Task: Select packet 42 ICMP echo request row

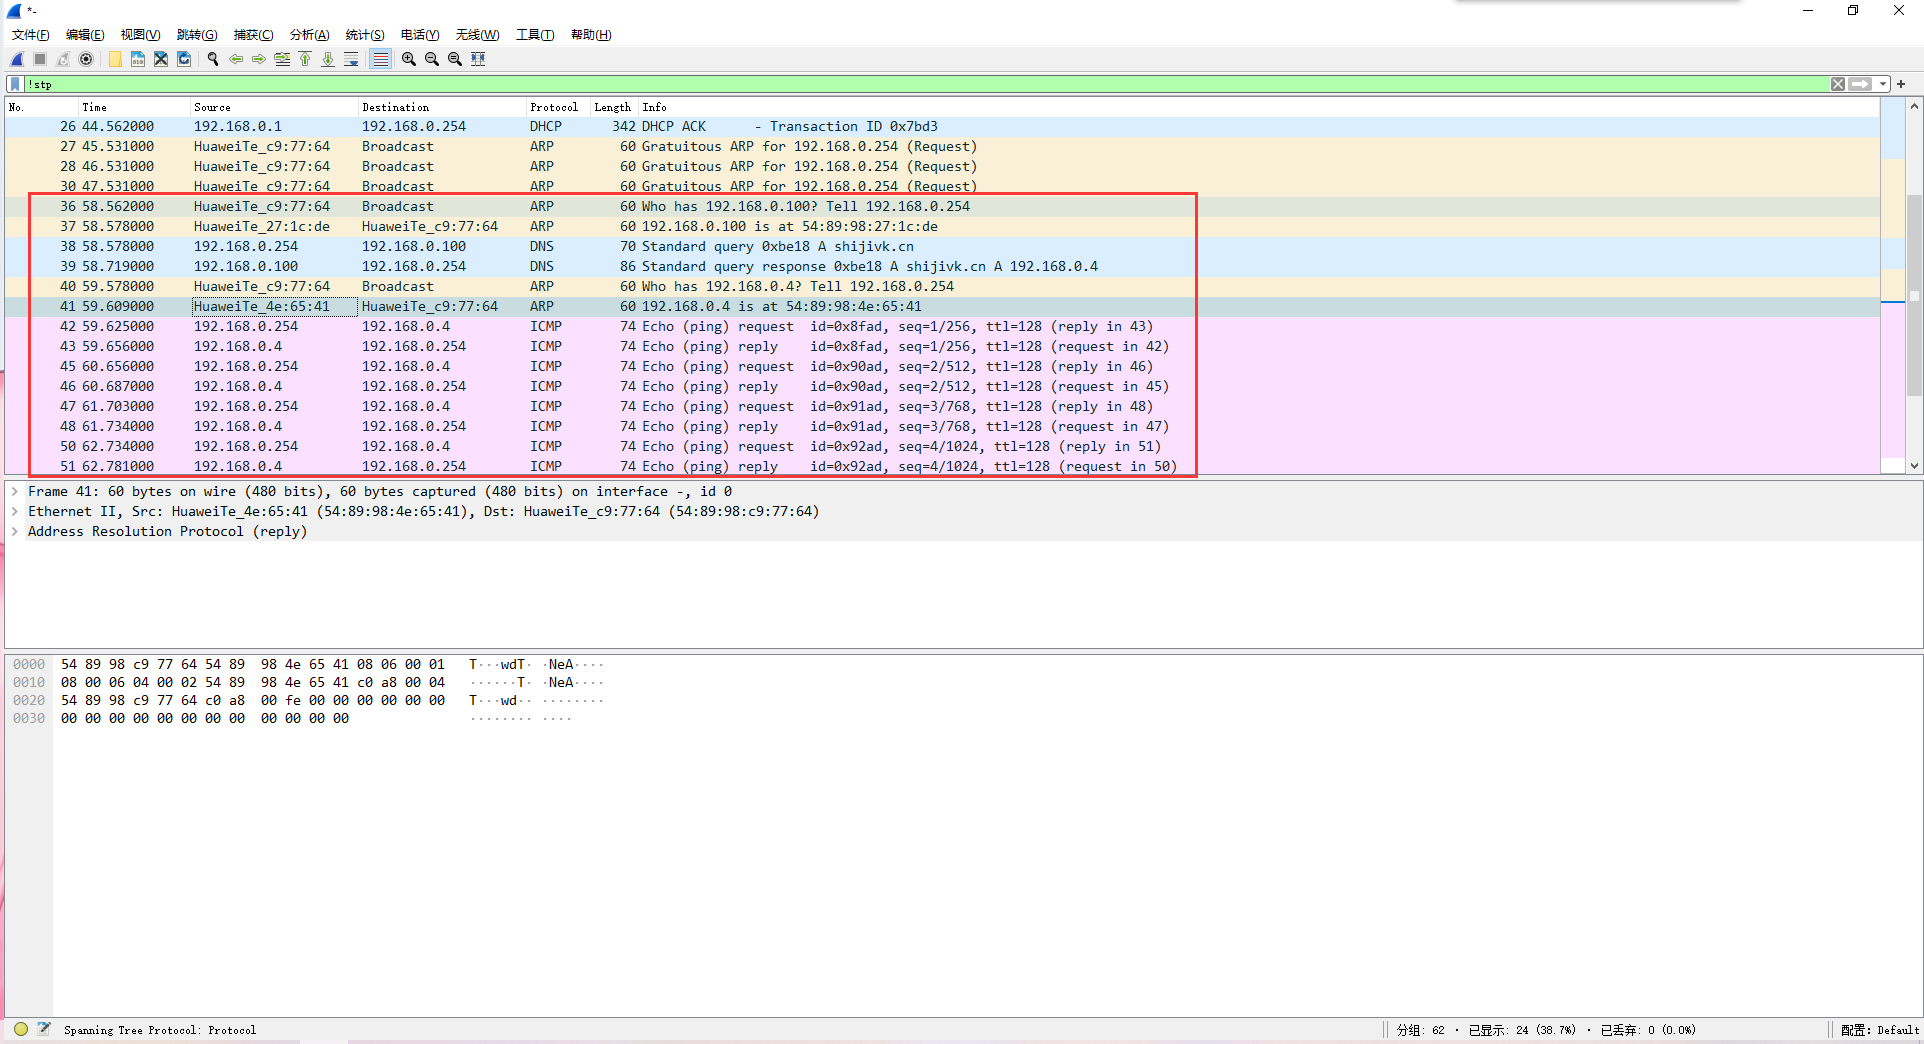Action: click(x=942, y=326)
